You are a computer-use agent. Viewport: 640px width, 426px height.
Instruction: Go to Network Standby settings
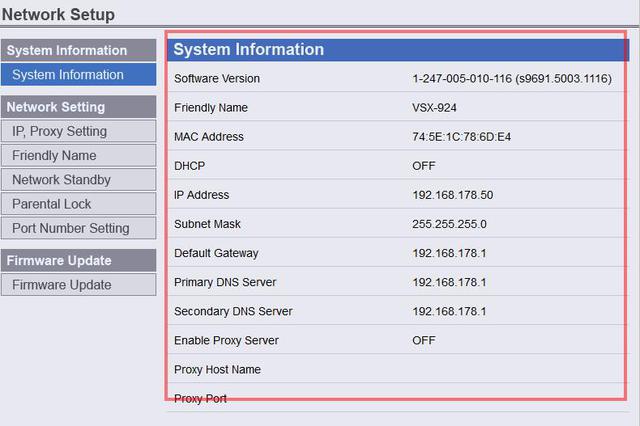[x=79, y=180]
